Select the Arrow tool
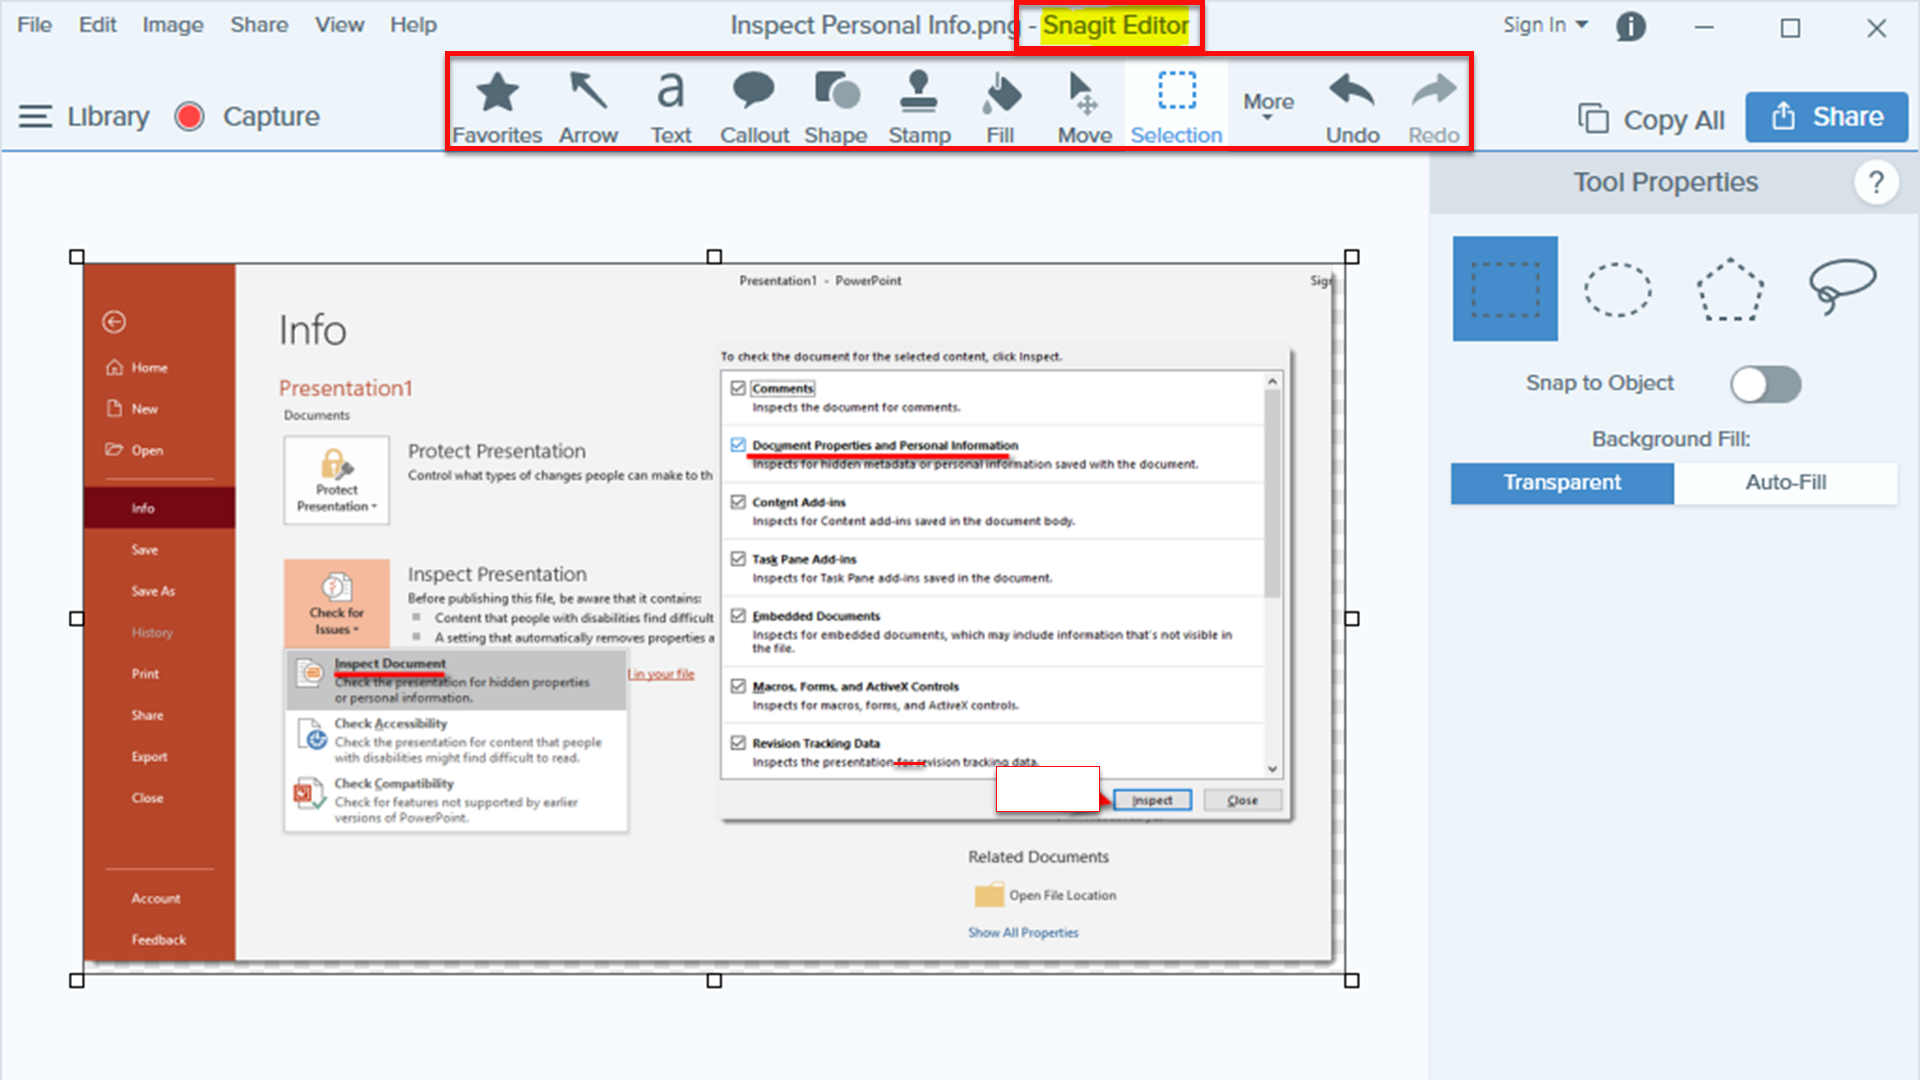This screenshot has height=1080, width=1920. coord(588,105)
